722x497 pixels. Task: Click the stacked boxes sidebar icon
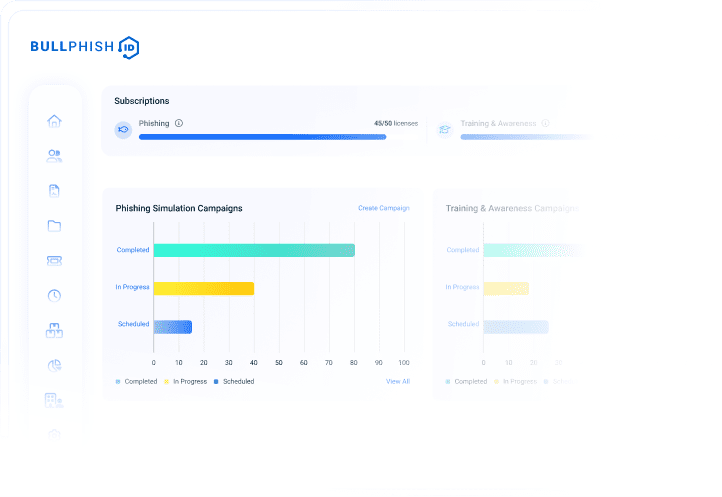click(x=54, y=330)
